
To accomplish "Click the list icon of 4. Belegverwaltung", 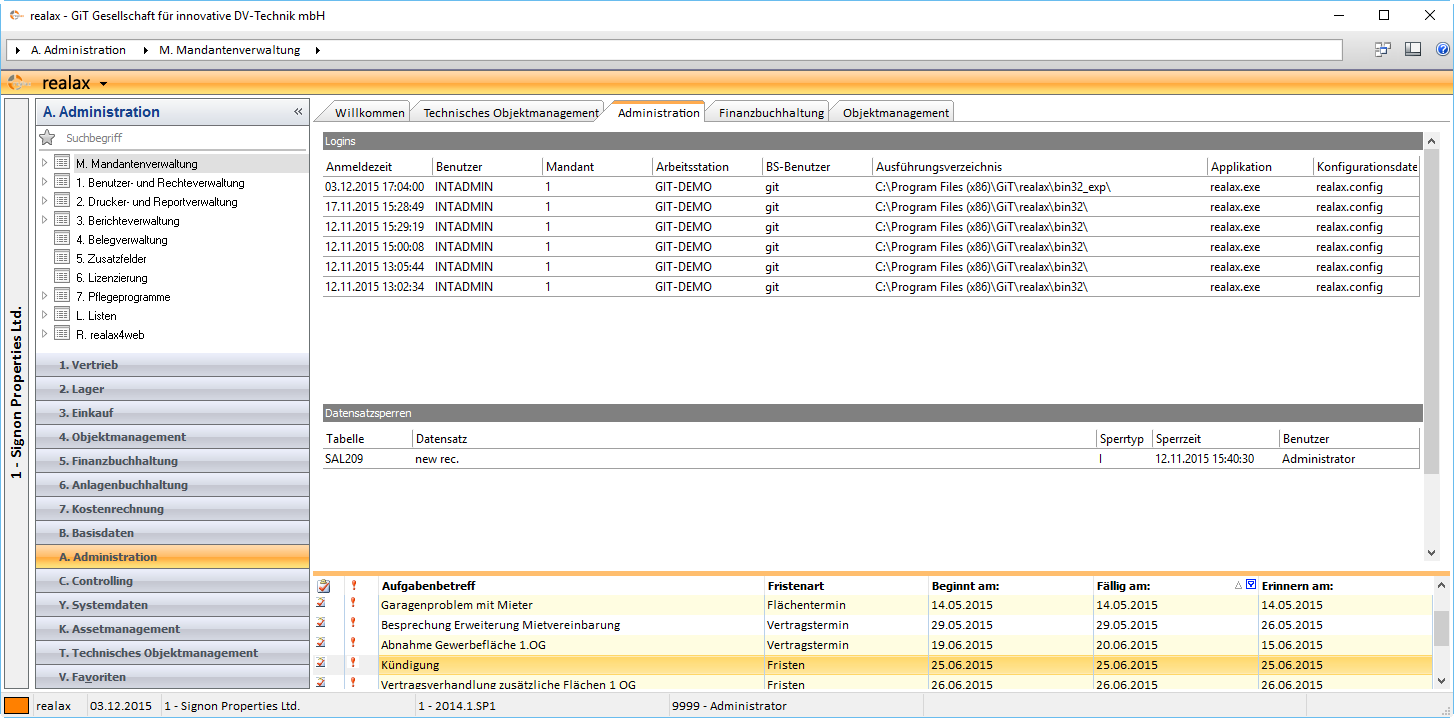I will coord(62,239).
